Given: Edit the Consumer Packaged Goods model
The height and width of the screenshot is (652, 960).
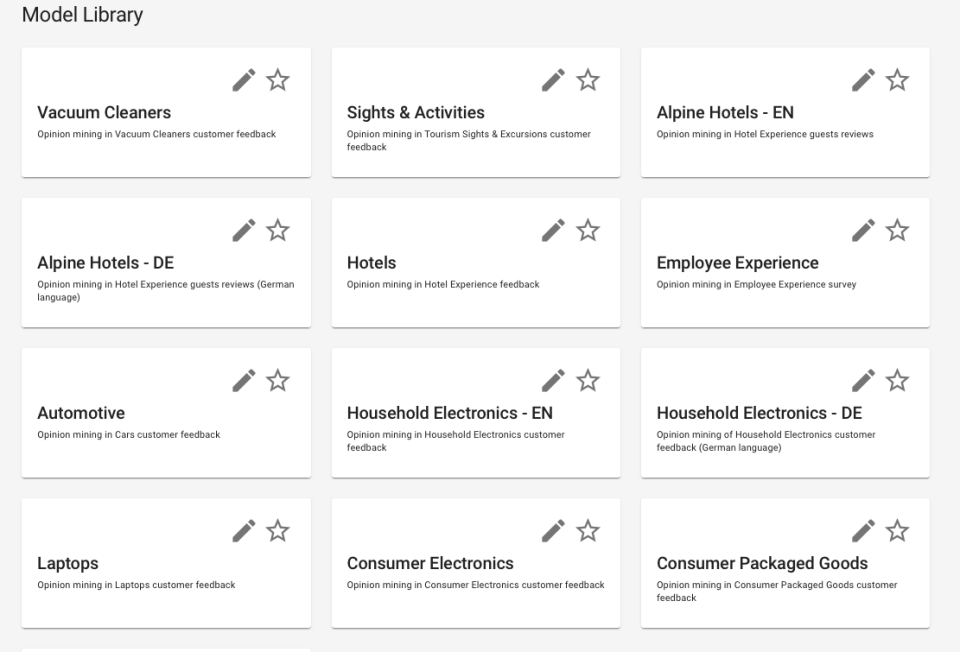Looking at the screenshot, I should tap(863, 530).
